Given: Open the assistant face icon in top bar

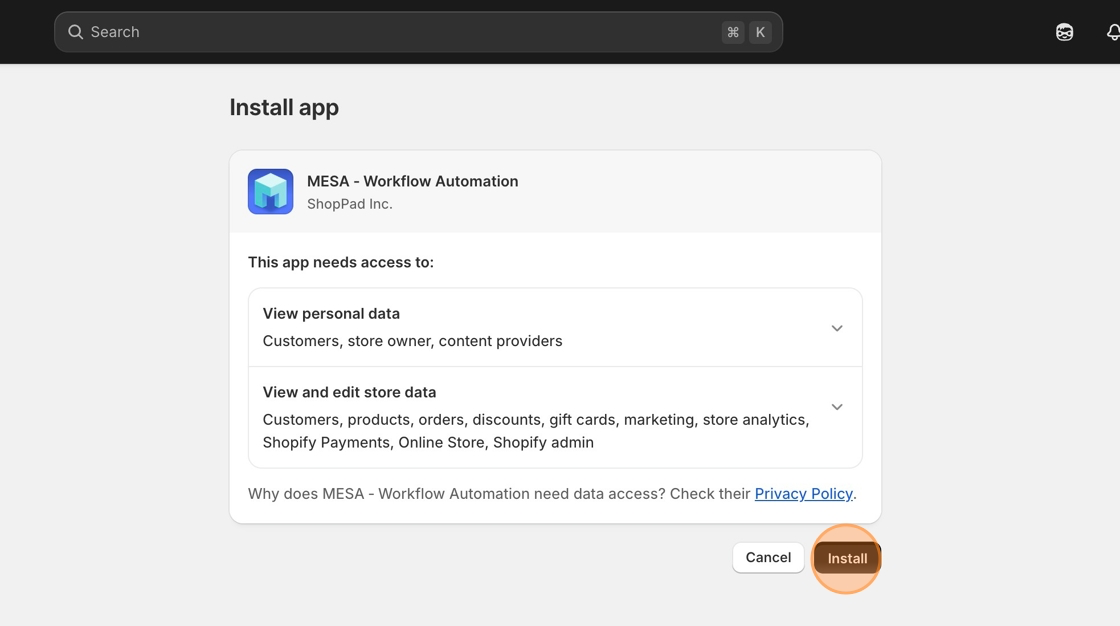Looking at the screenshot, I should point(1064,32).
